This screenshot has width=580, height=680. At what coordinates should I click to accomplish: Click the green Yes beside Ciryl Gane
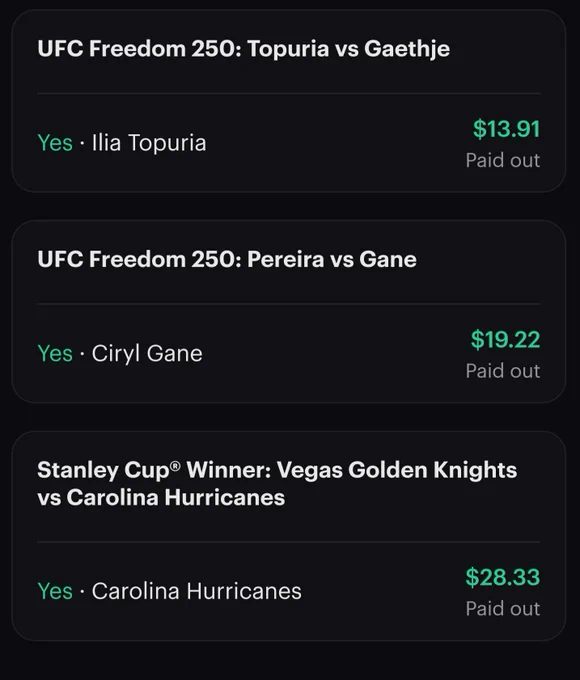pyautogui.click(x=55, y=353)
